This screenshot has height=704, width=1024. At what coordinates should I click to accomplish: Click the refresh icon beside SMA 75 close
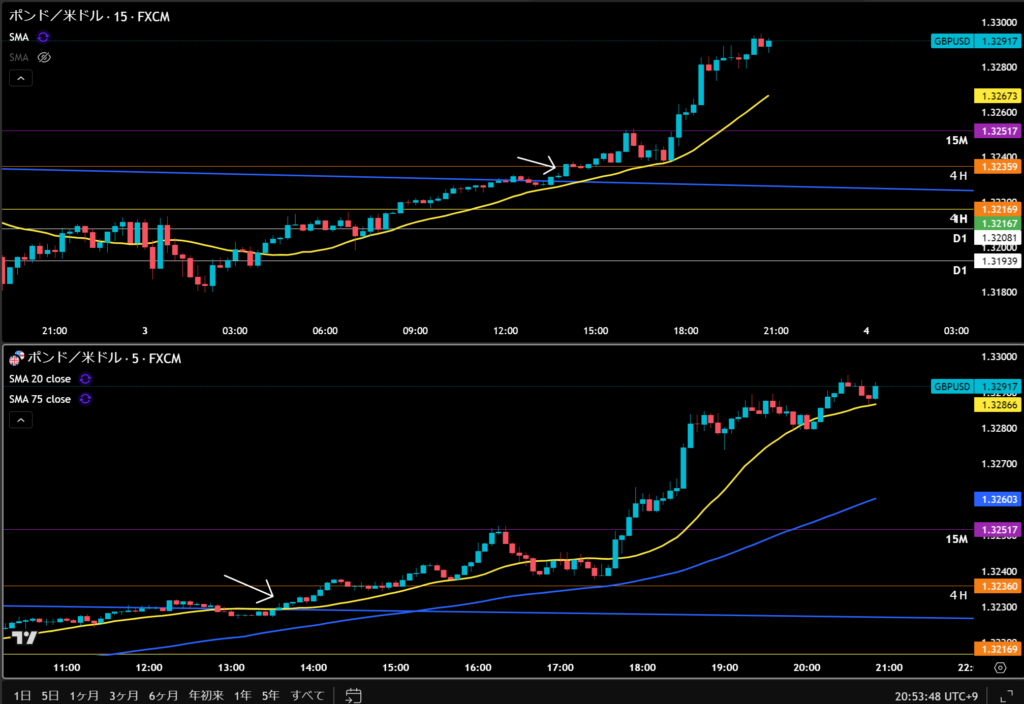point(85,399)
